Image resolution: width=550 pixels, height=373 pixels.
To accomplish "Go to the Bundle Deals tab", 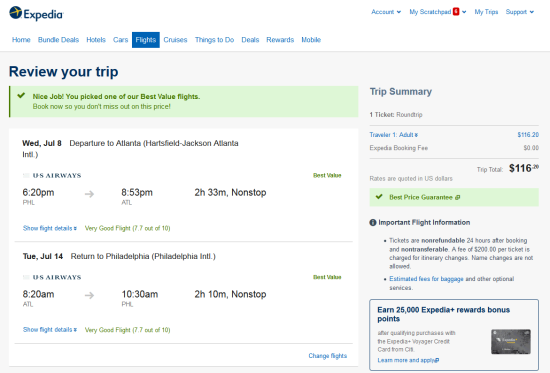I will 58,40.
